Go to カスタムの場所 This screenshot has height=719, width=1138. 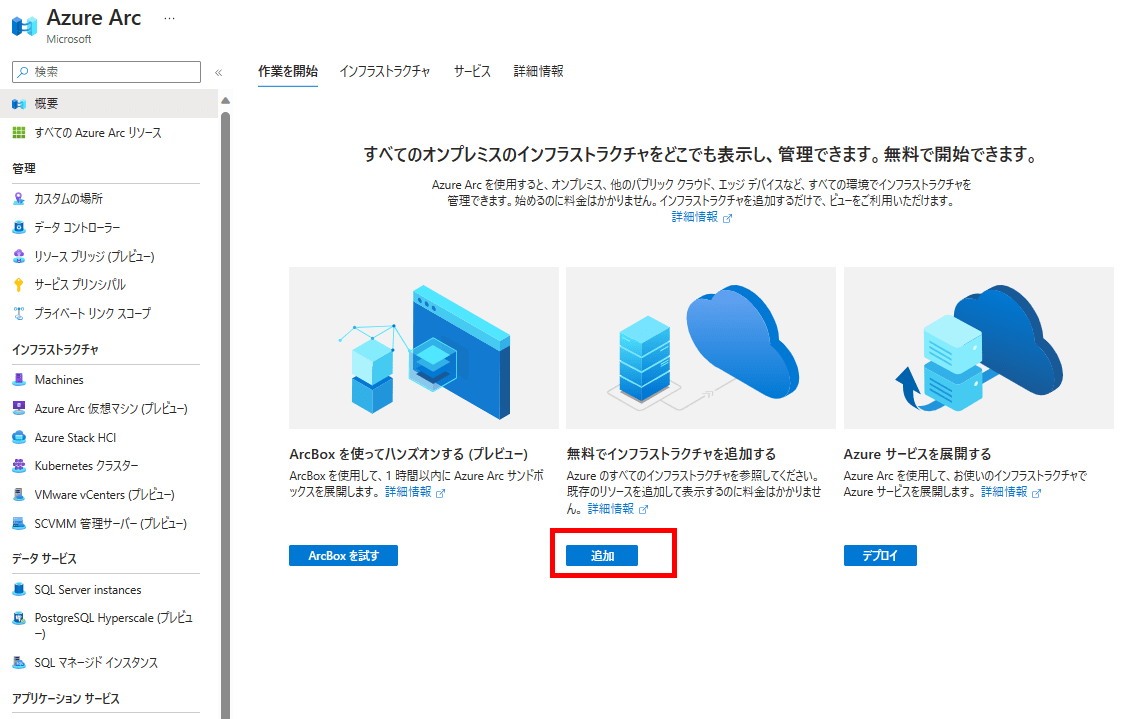tap(69, 198)
